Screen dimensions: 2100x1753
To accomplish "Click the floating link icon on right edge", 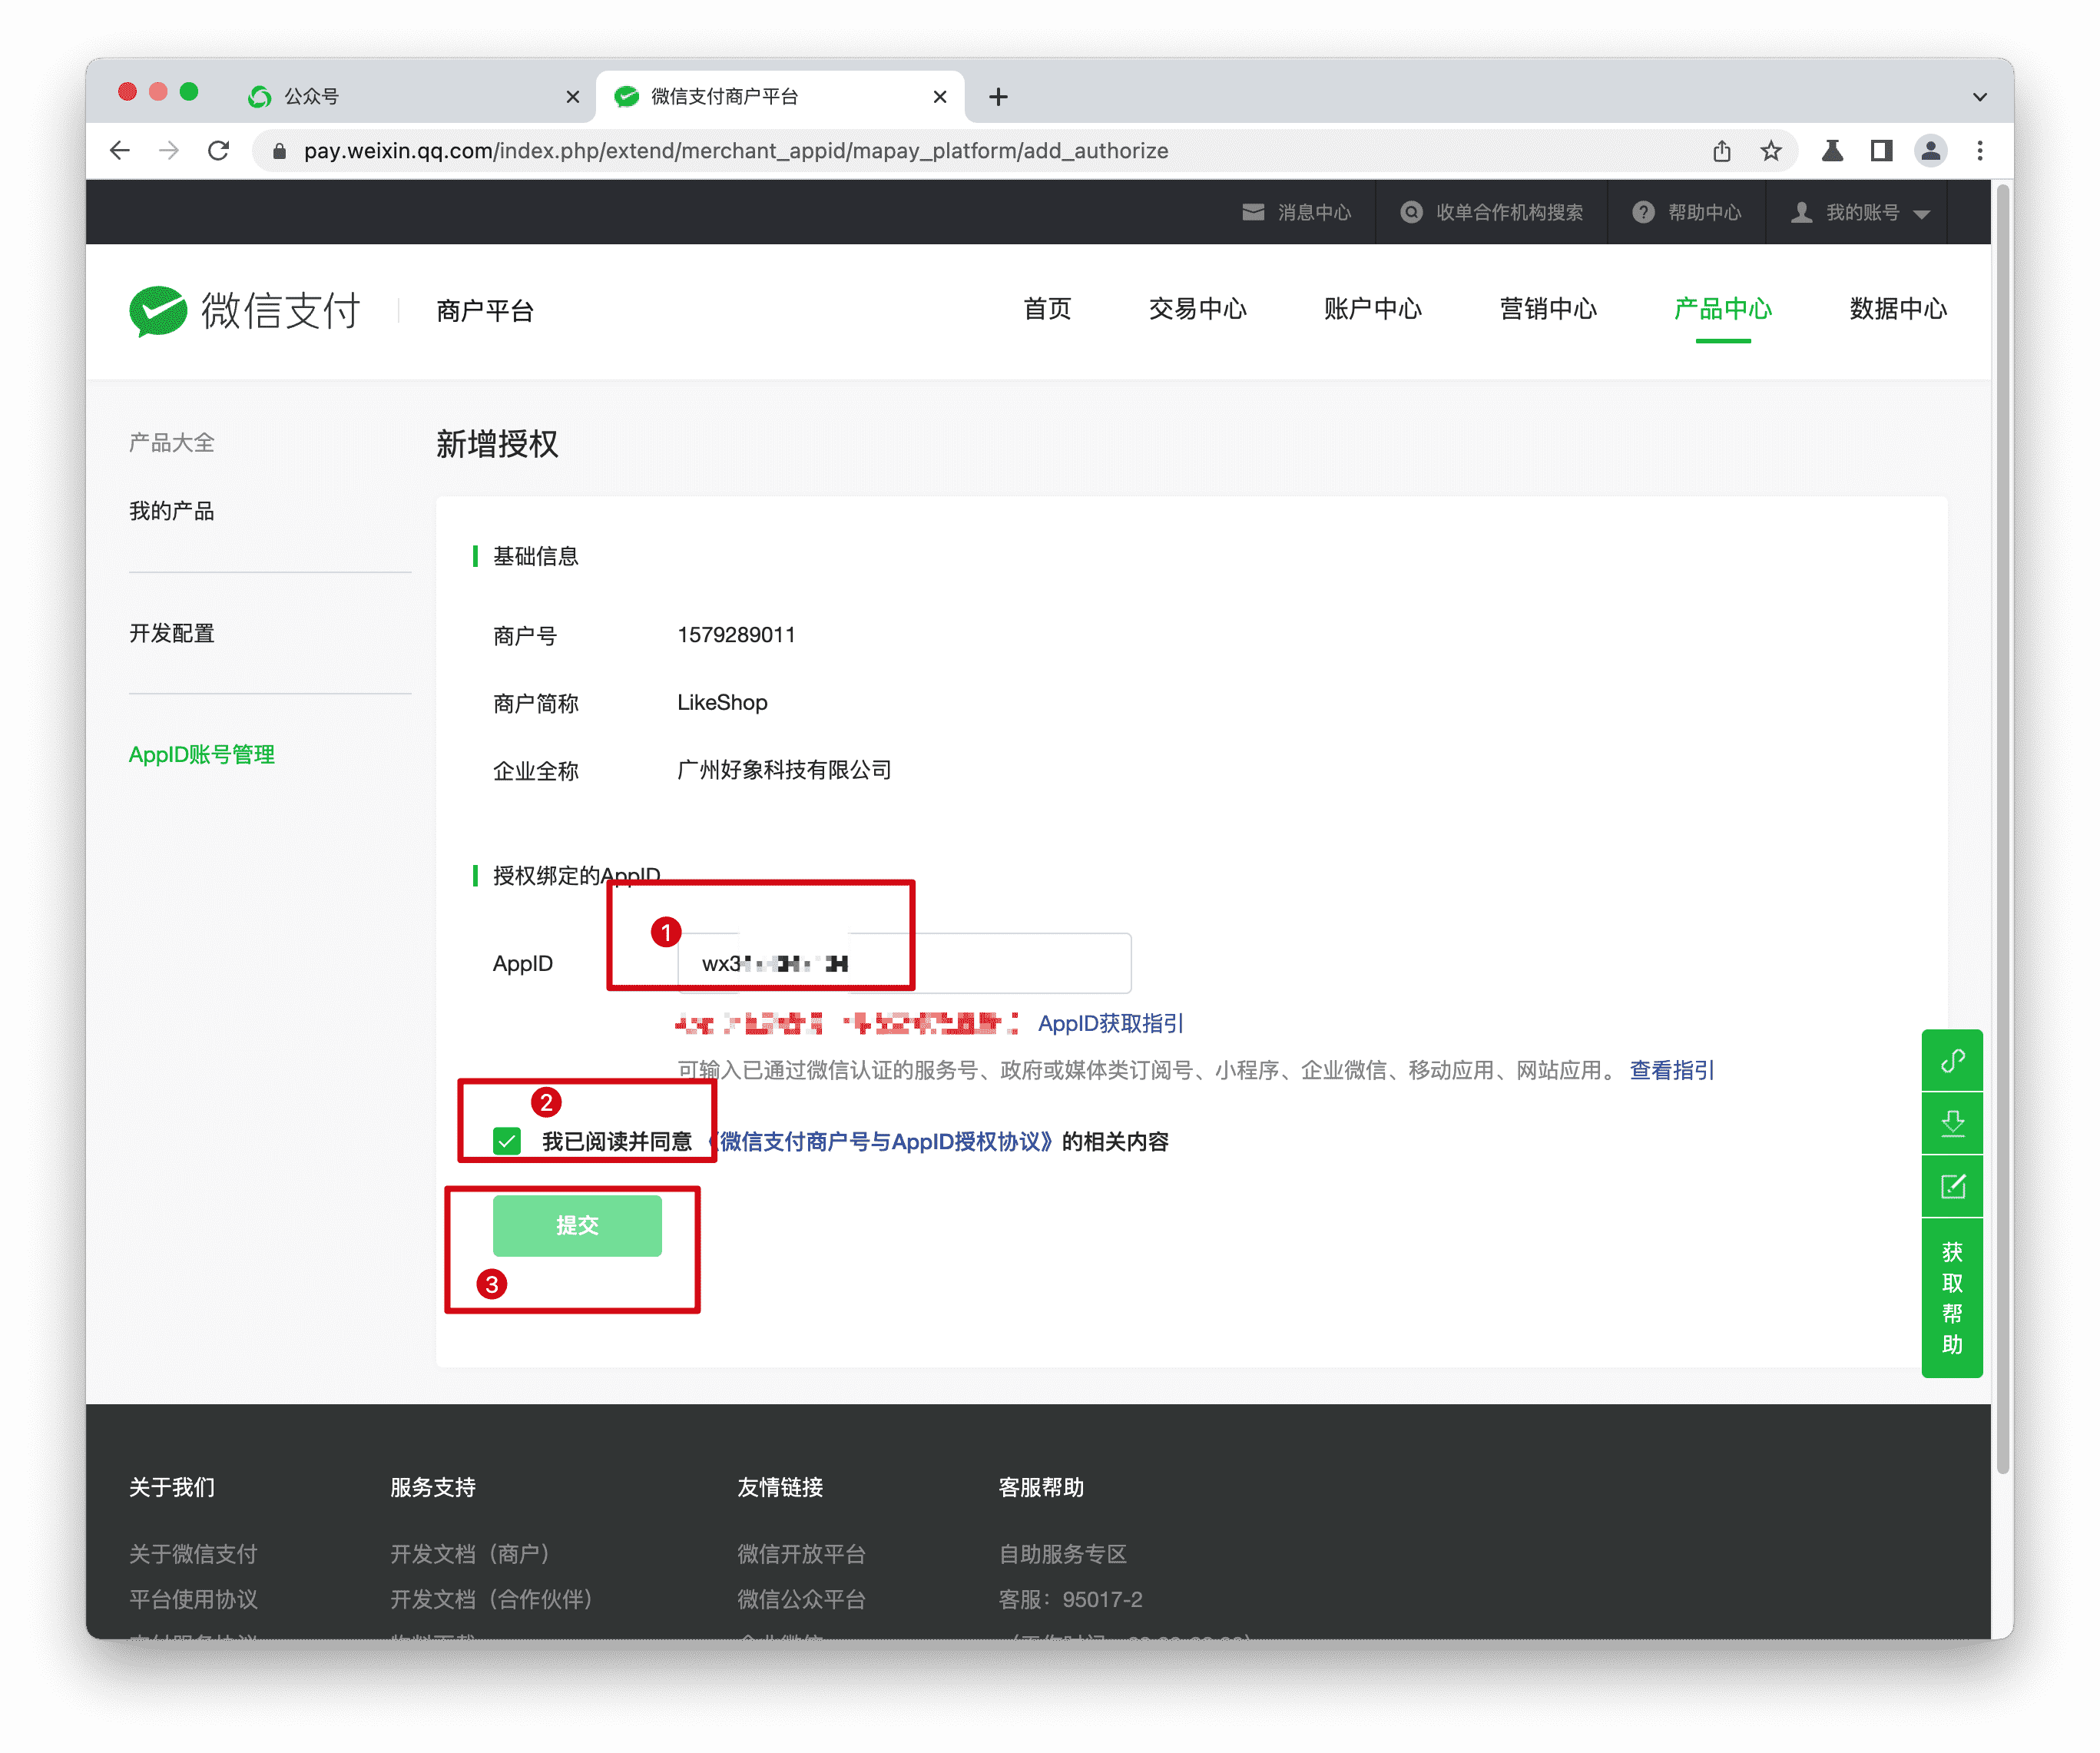I will [1952, 1060].
